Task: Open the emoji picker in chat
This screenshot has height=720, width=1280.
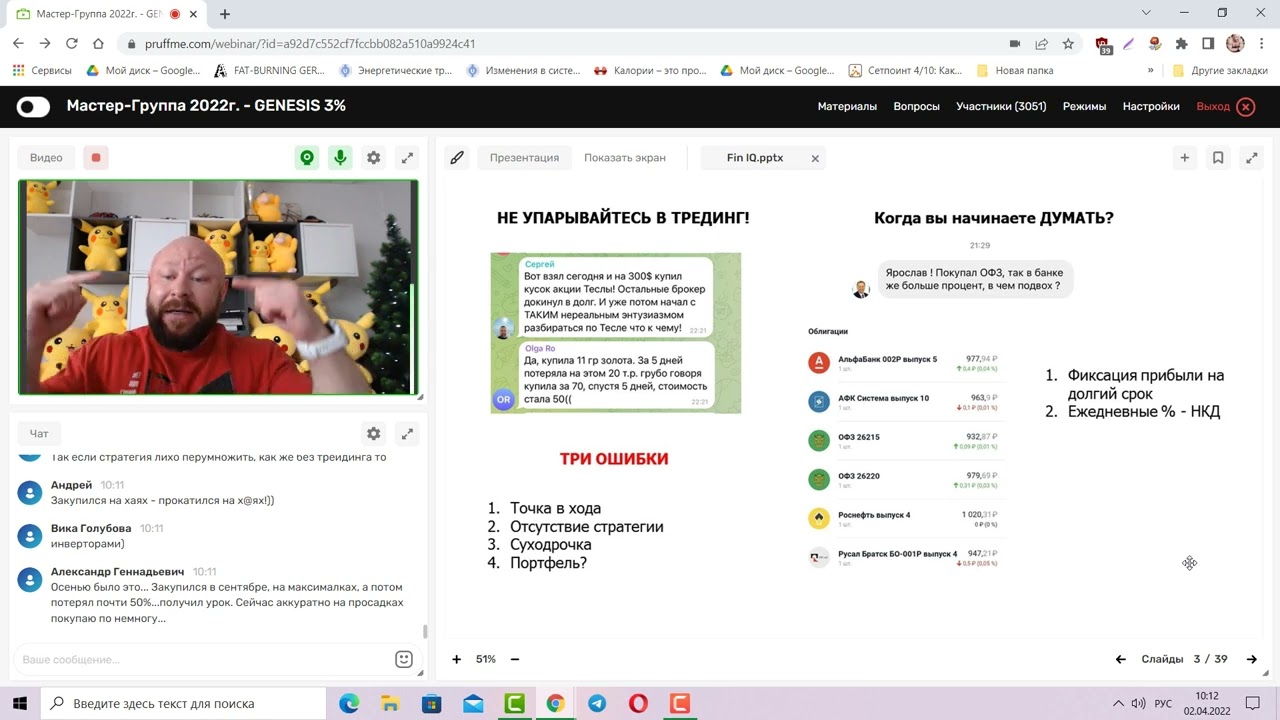Action: click(403, 659)
